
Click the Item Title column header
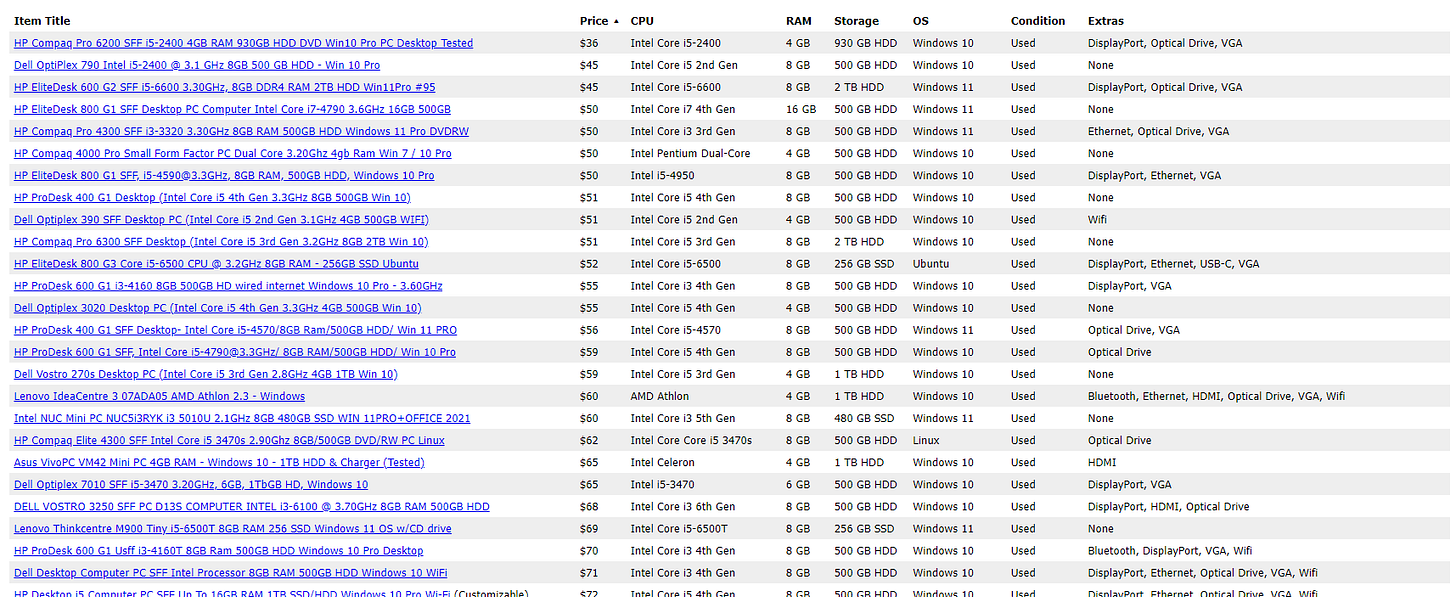[42, 21]
